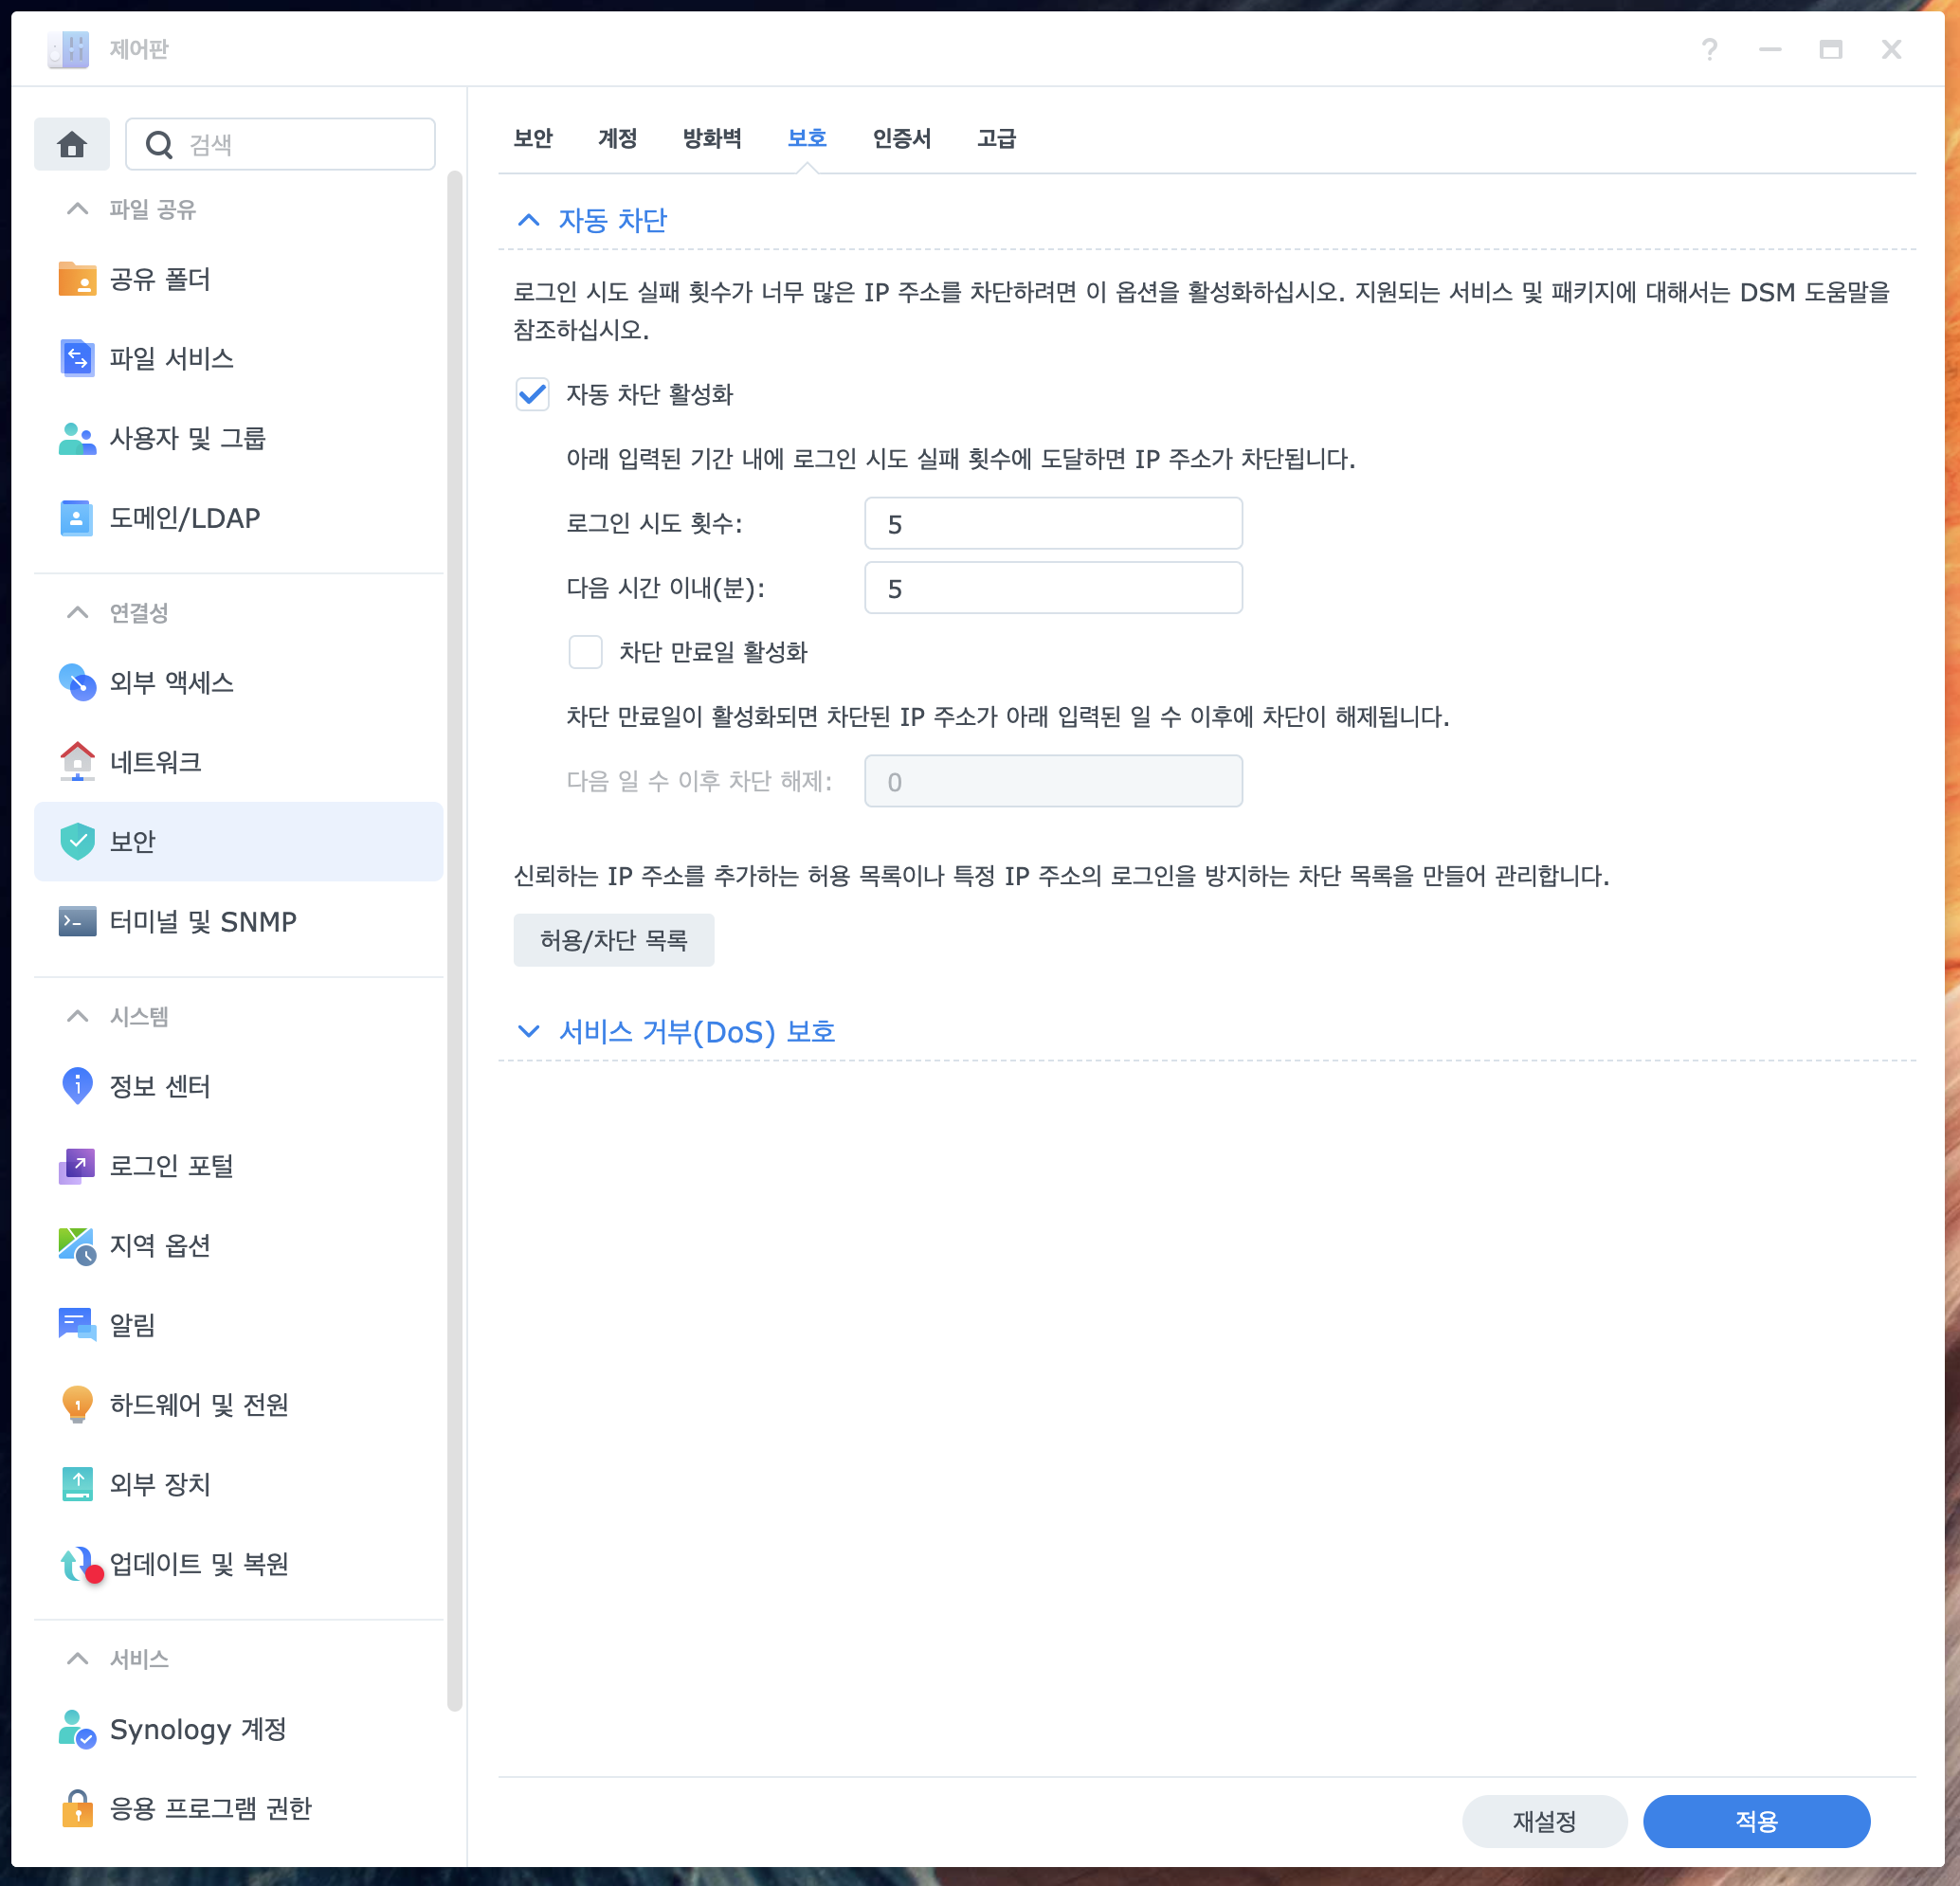Open the 파일 서비스 icon
The image size is (1960, 1886).
(x=77, y=358)
